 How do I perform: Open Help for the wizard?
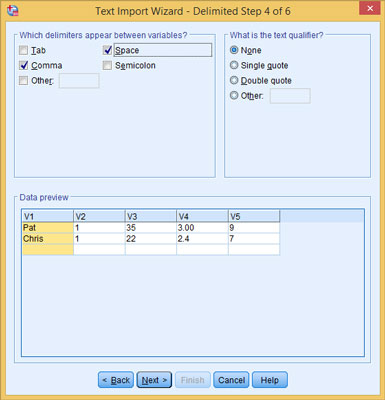[x=270, y=380]
